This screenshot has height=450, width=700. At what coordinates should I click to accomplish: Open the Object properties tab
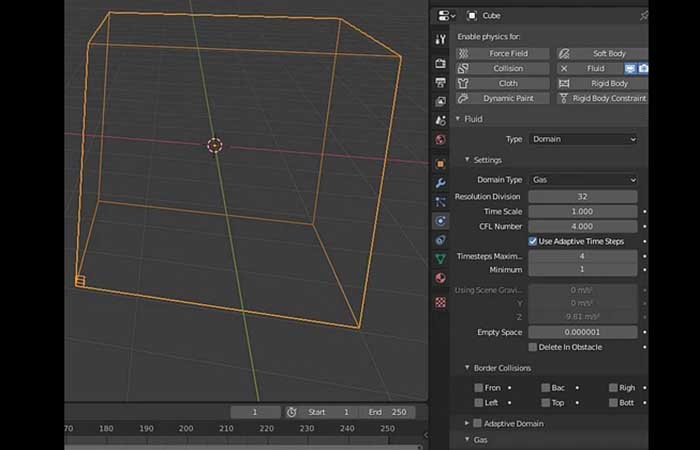441,164
